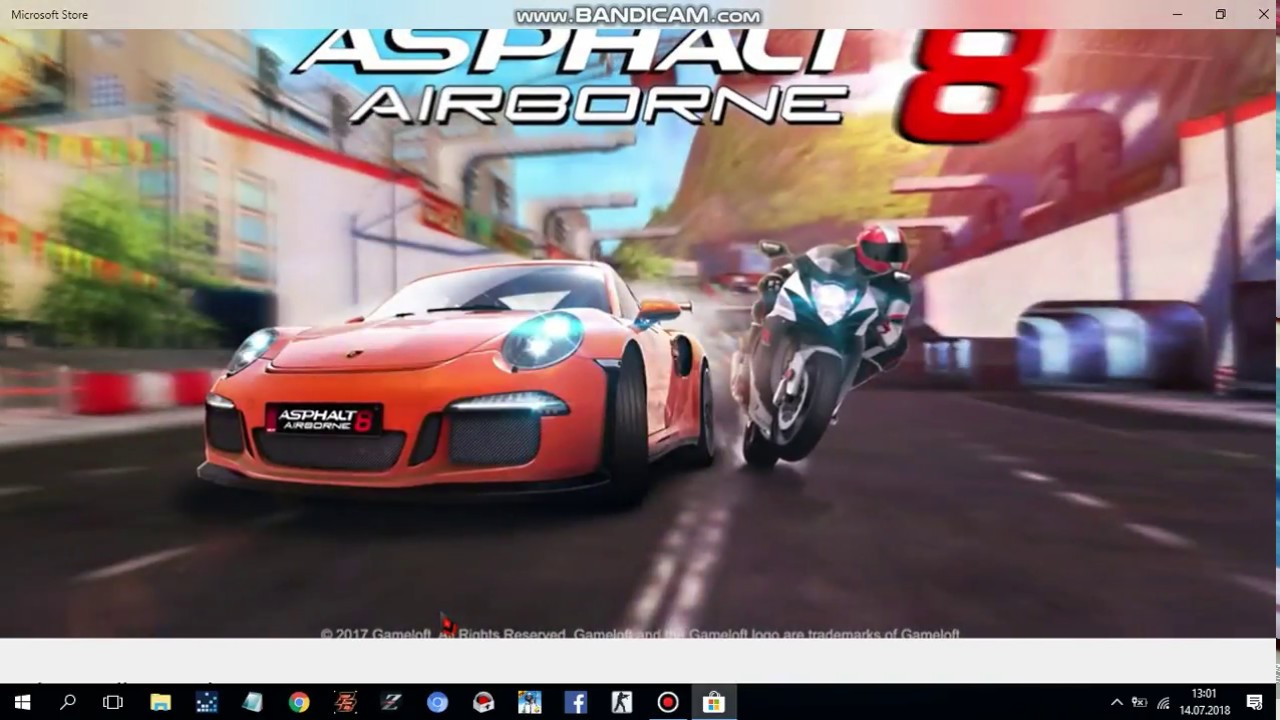
Task: Open taskbar search magnifier
Action: tap(68, 703)
